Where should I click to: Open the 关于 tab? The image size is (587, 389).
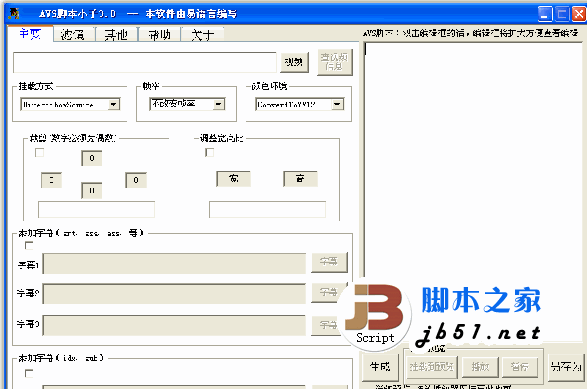coord(203,35)
